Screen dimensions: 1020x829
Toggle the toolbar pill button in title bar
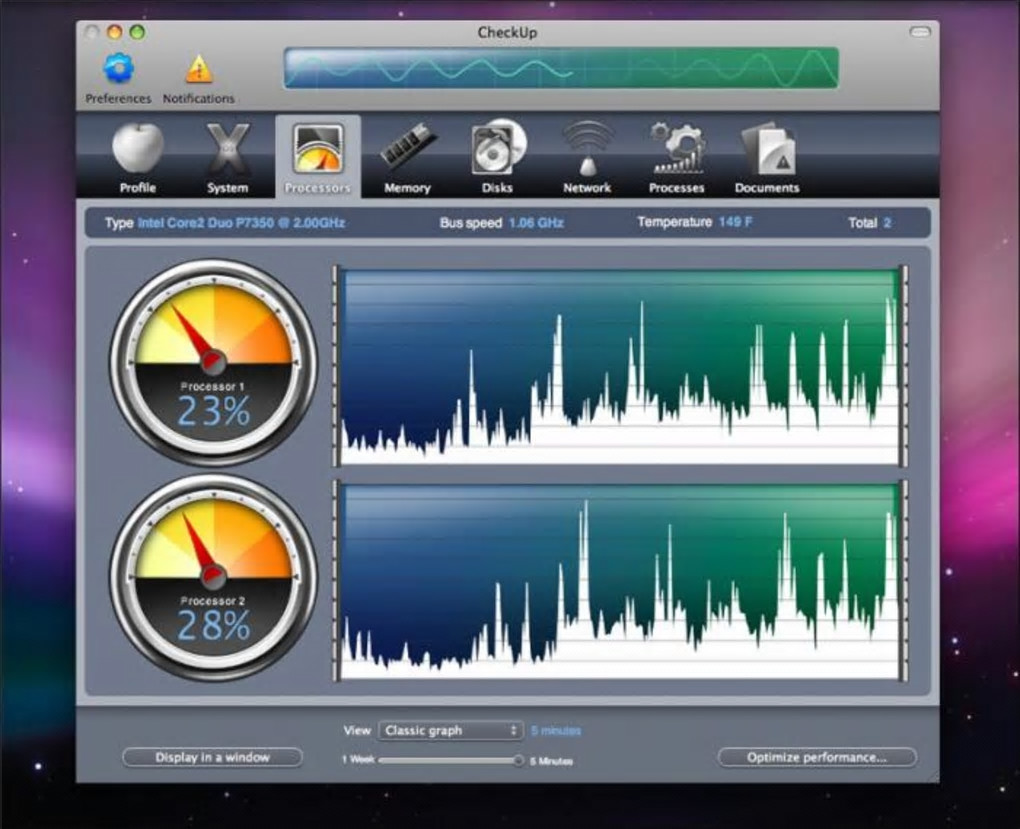(x=919, y=33)
